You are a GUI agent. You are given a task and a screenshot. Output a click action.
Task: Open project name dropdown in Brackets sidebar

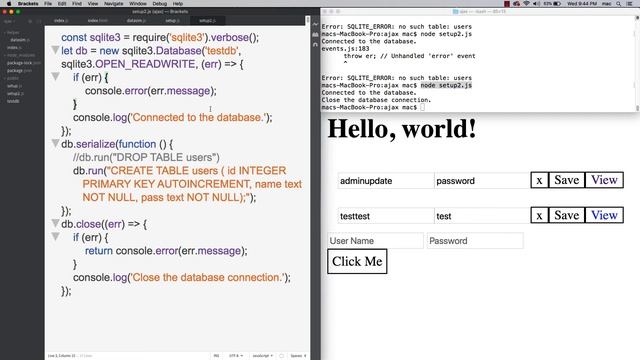tap(9, 21)
